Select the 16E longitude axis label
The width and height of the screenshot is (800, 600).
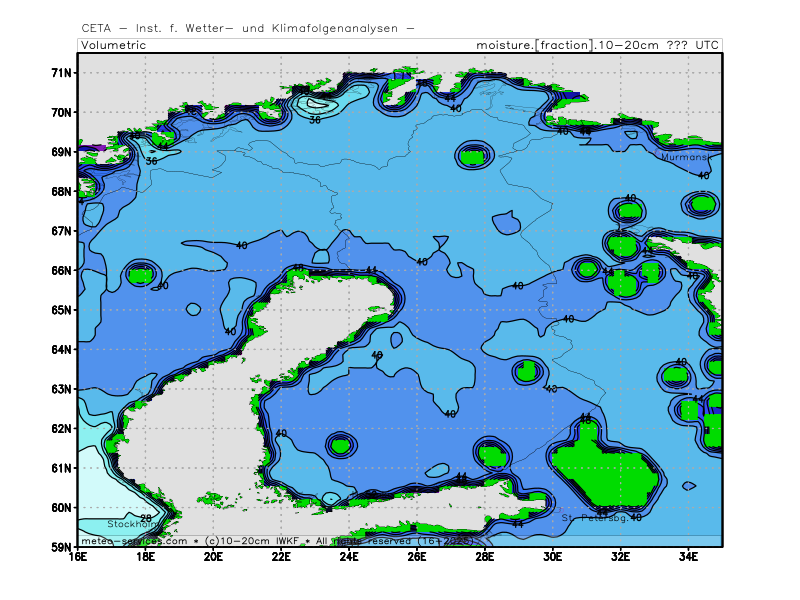tap(77, 558)
